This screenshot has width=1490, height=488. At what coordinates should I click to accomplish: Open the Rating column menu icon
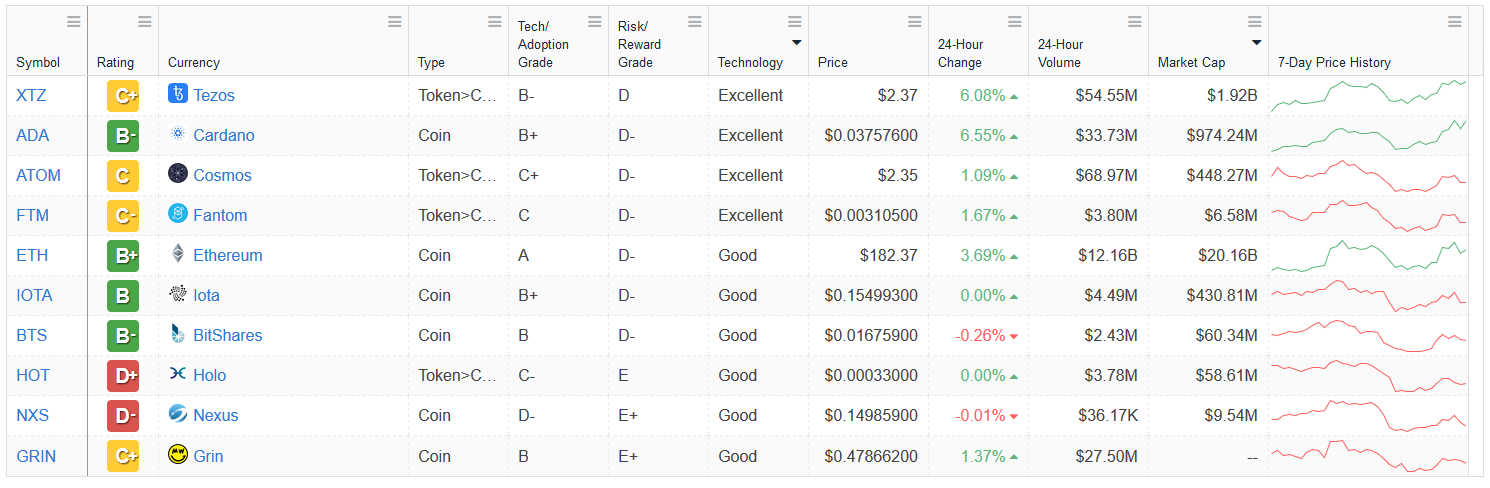point(145,22)
